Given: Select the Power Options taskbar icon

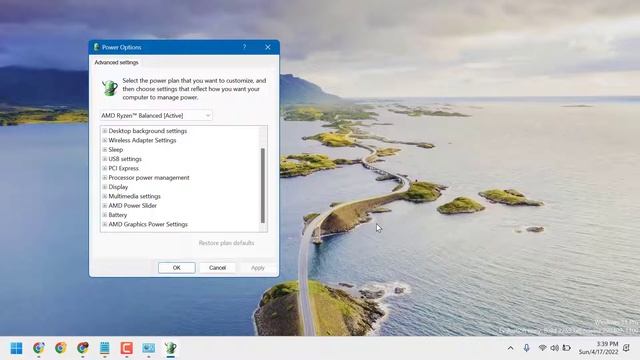Looking at the screenshot, I should click(171, 348).
